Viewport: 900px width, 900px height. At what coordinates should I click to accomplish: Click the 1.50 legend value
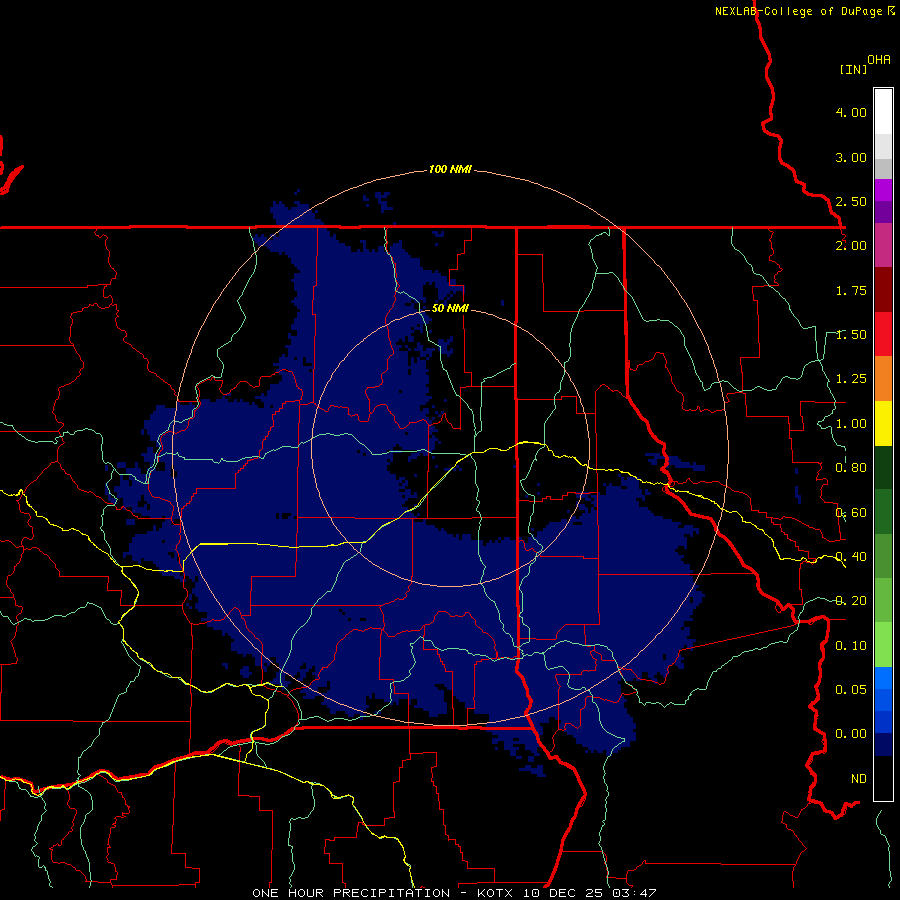point(851,335)
